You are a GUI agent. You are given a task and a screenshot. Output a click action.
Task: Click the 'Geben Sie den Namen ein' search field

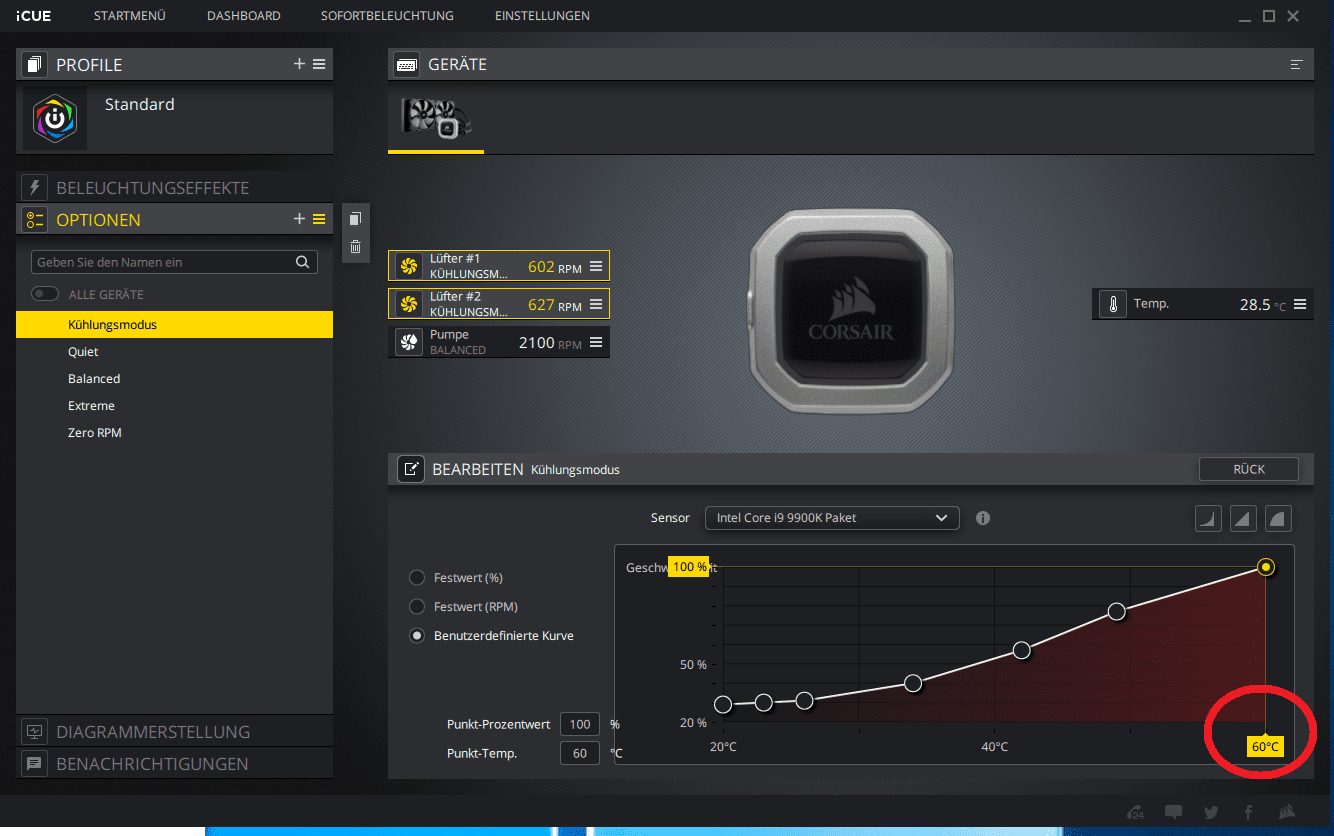(x=174, y=262)
